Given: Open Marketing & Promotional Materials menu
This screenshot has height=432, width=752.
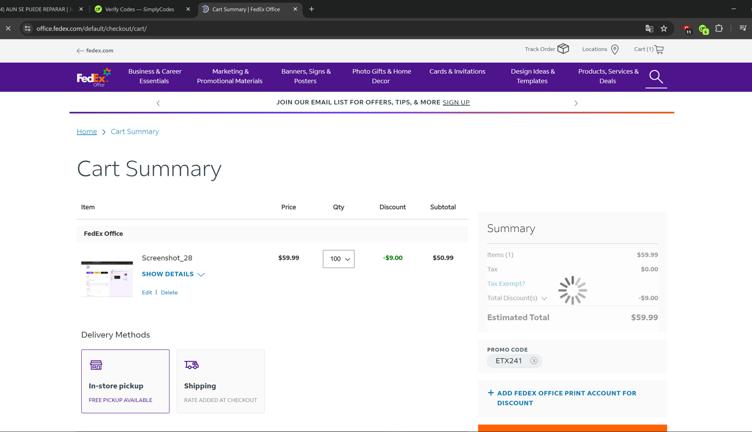Looking at the screenshot, I should pos(230,76).
